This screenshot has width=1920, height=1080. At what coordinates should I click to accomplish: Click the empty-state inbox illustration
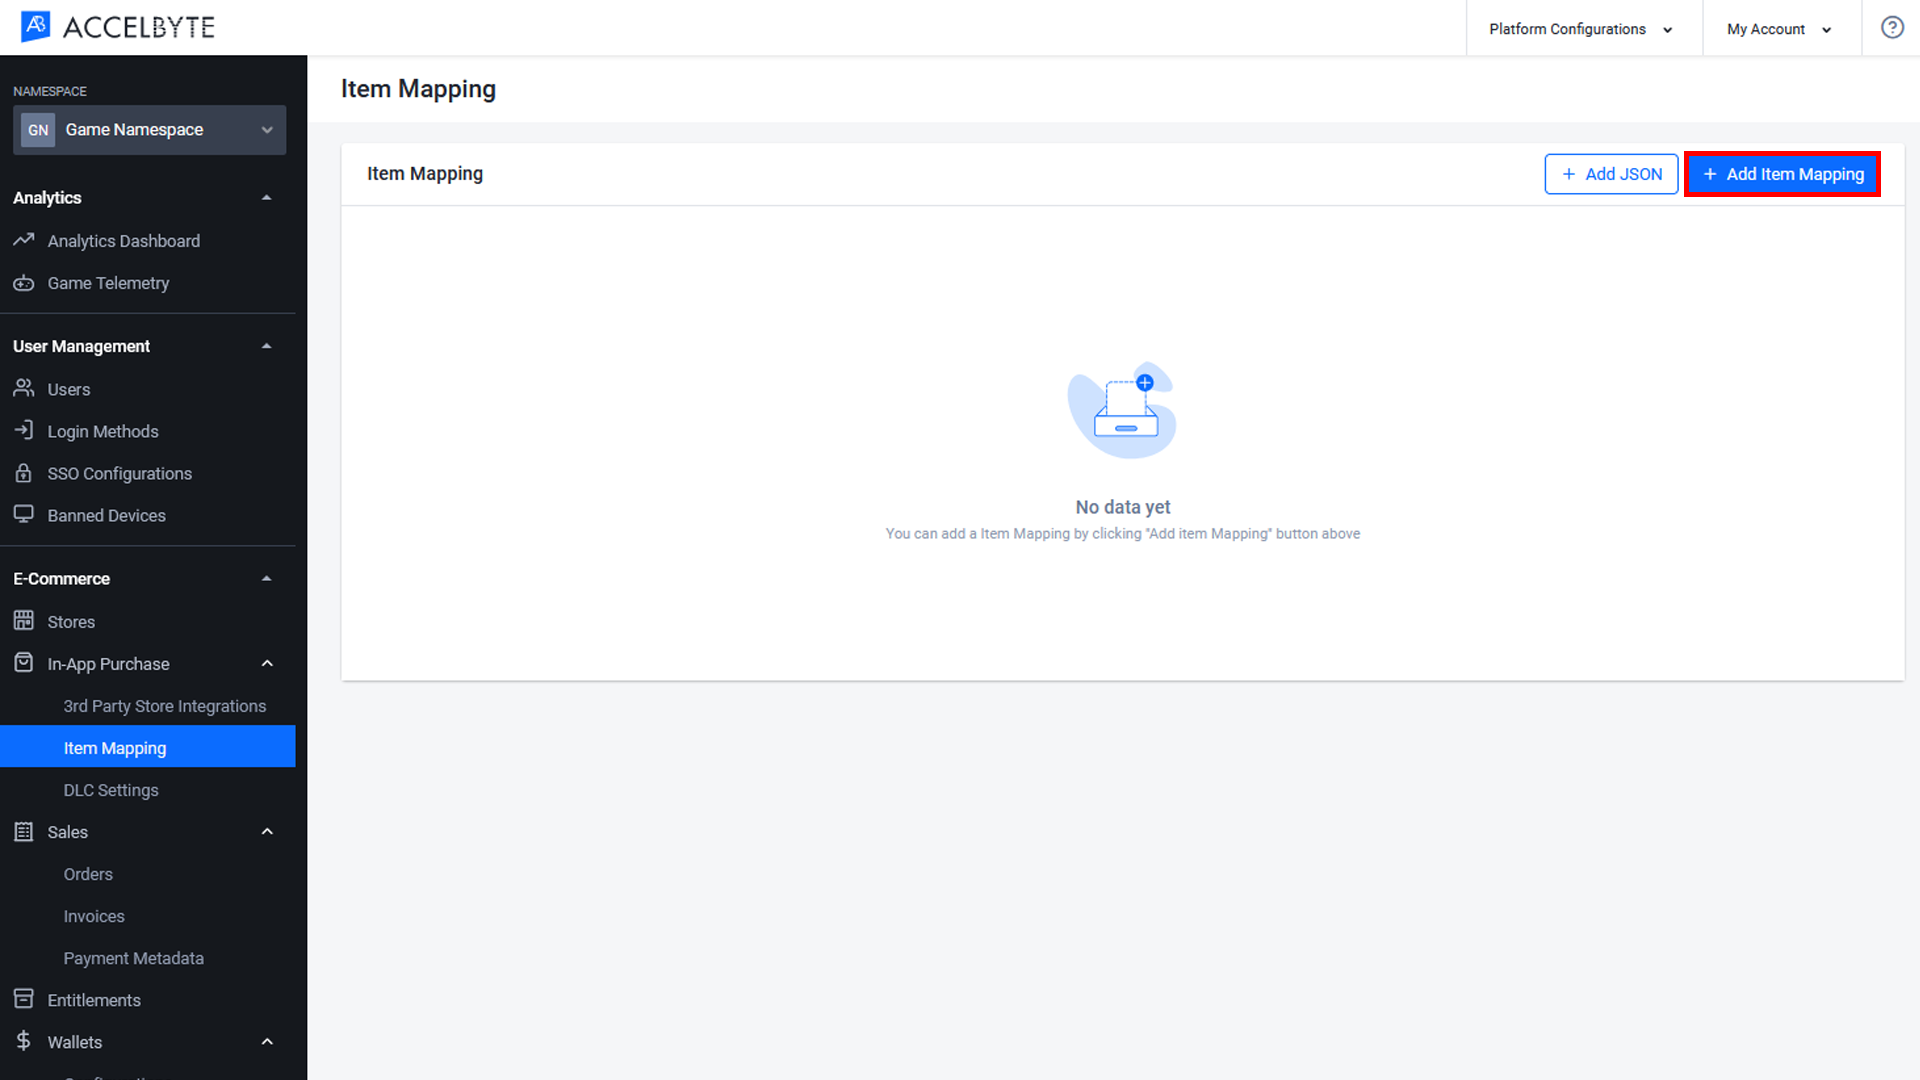tap(1122, 410)
